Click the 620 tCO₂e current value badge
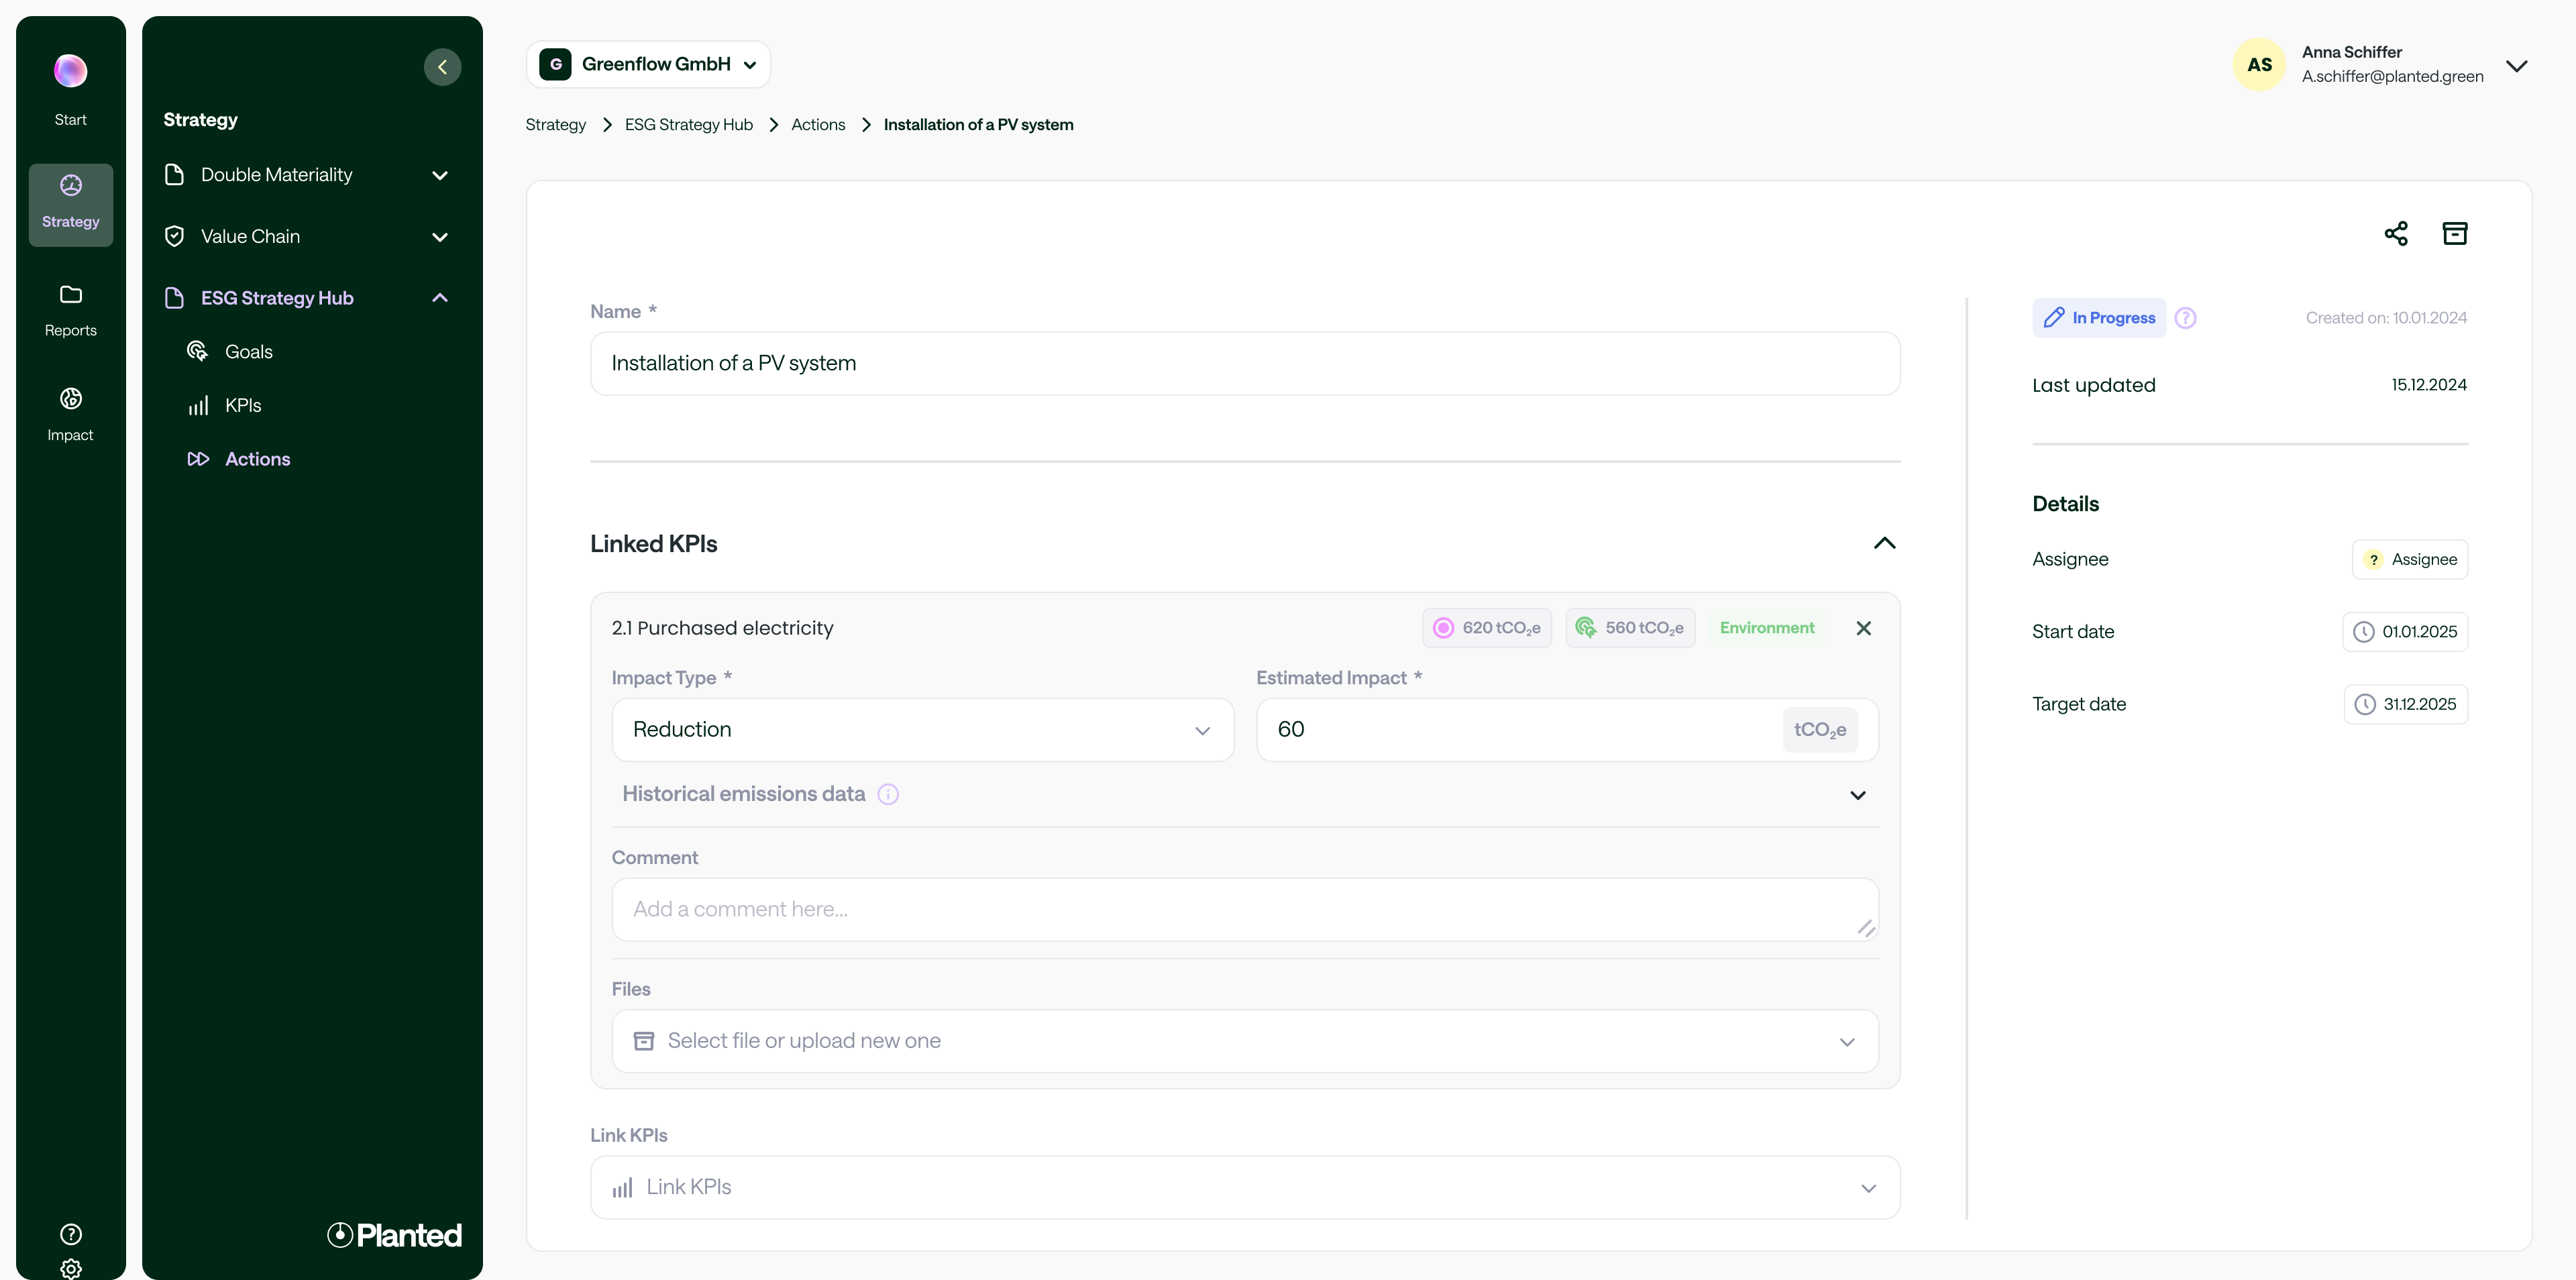The width and height of the screenshot is (2576, 1280). coord(1487,628)
